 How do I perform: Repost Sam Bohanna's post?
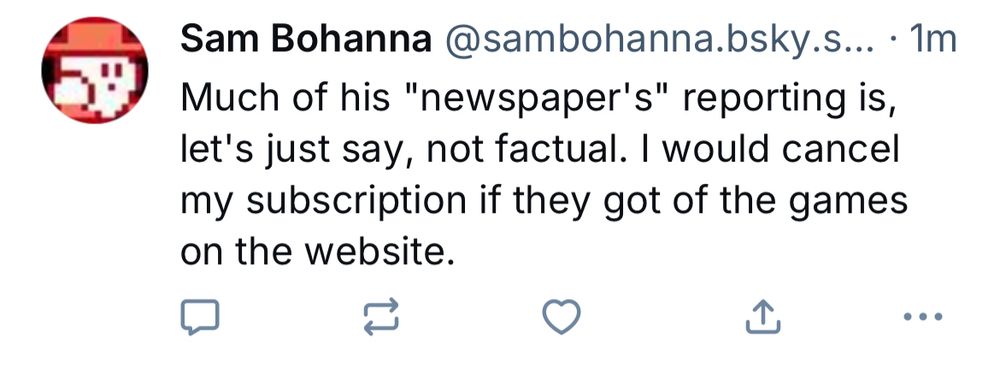click(381, 316)
